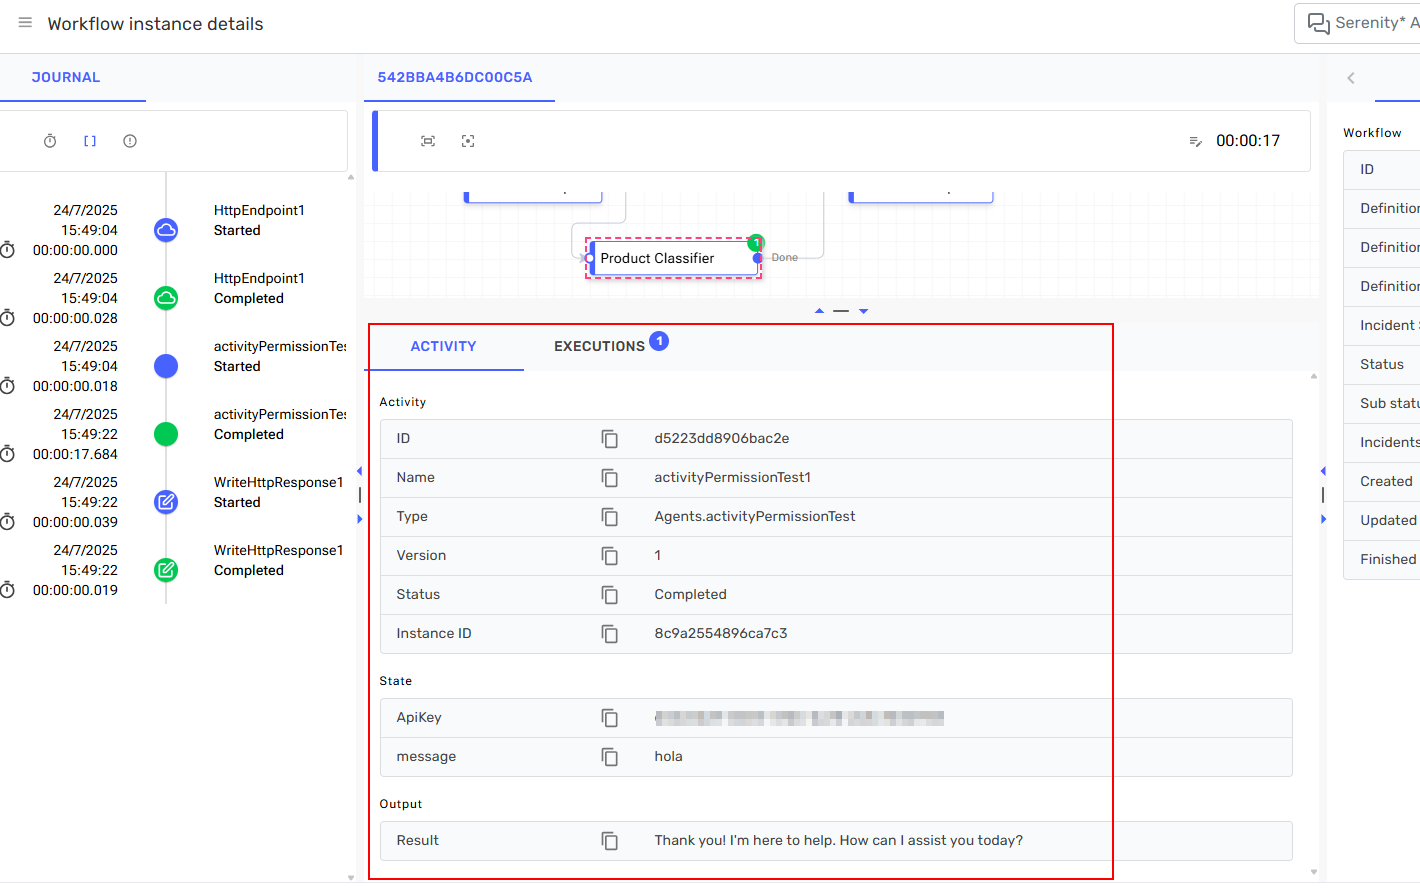
Task: Copy the Result output text
Action: 610,841
